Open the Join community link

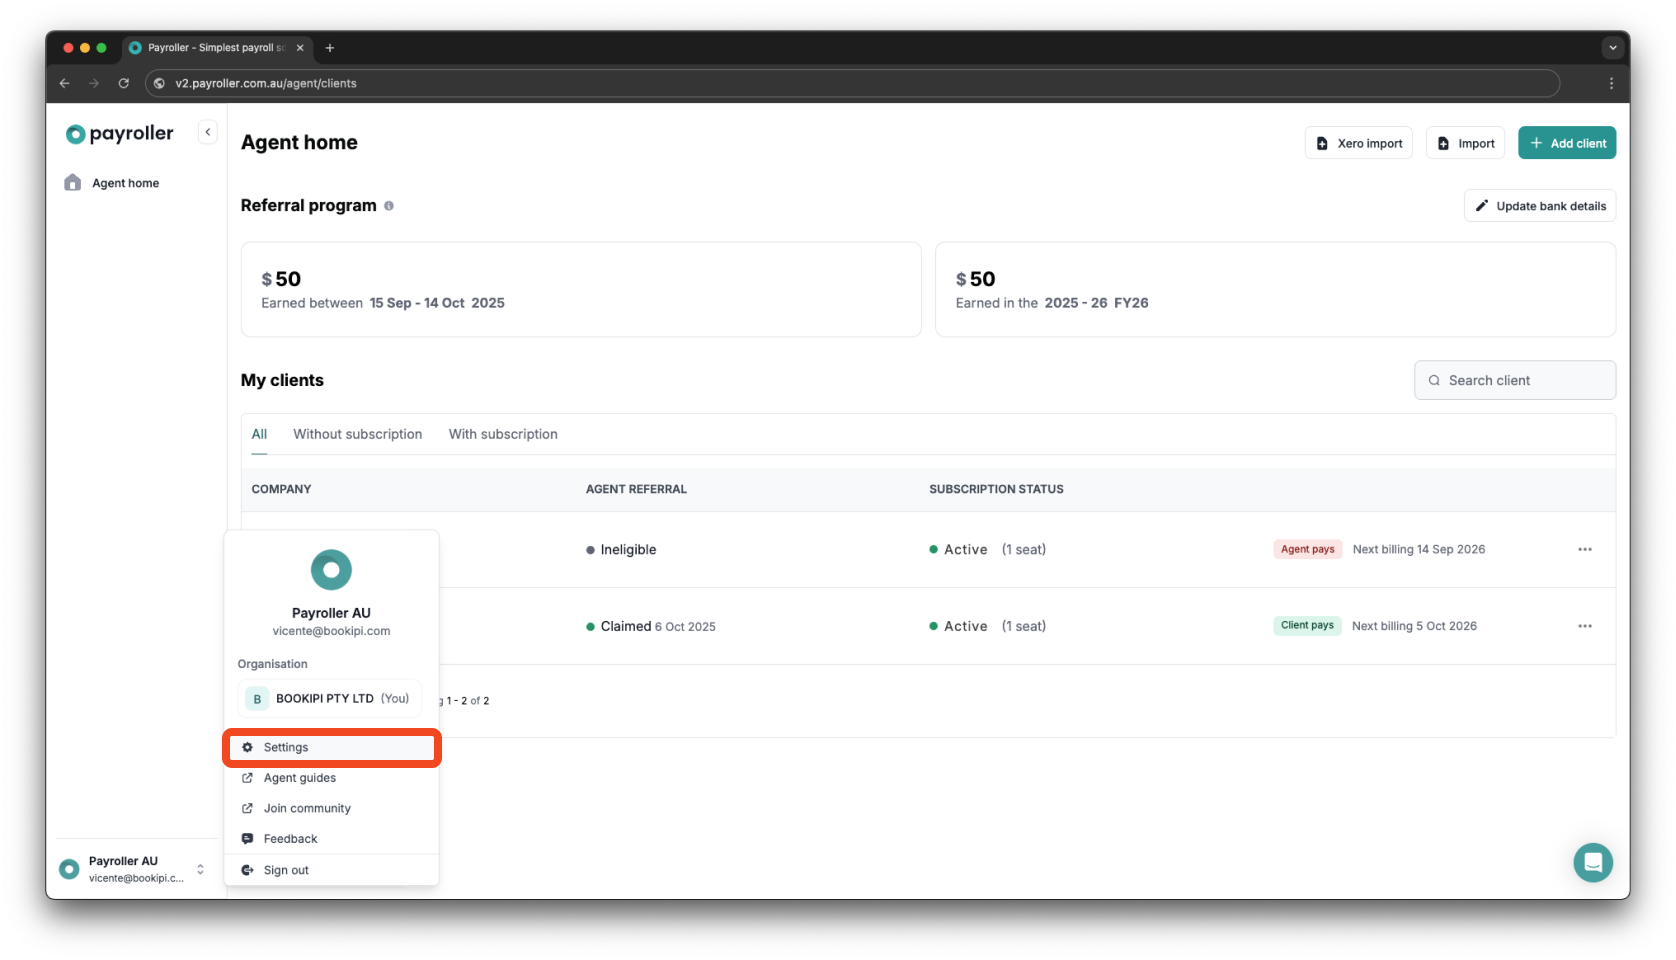(307, 808)
